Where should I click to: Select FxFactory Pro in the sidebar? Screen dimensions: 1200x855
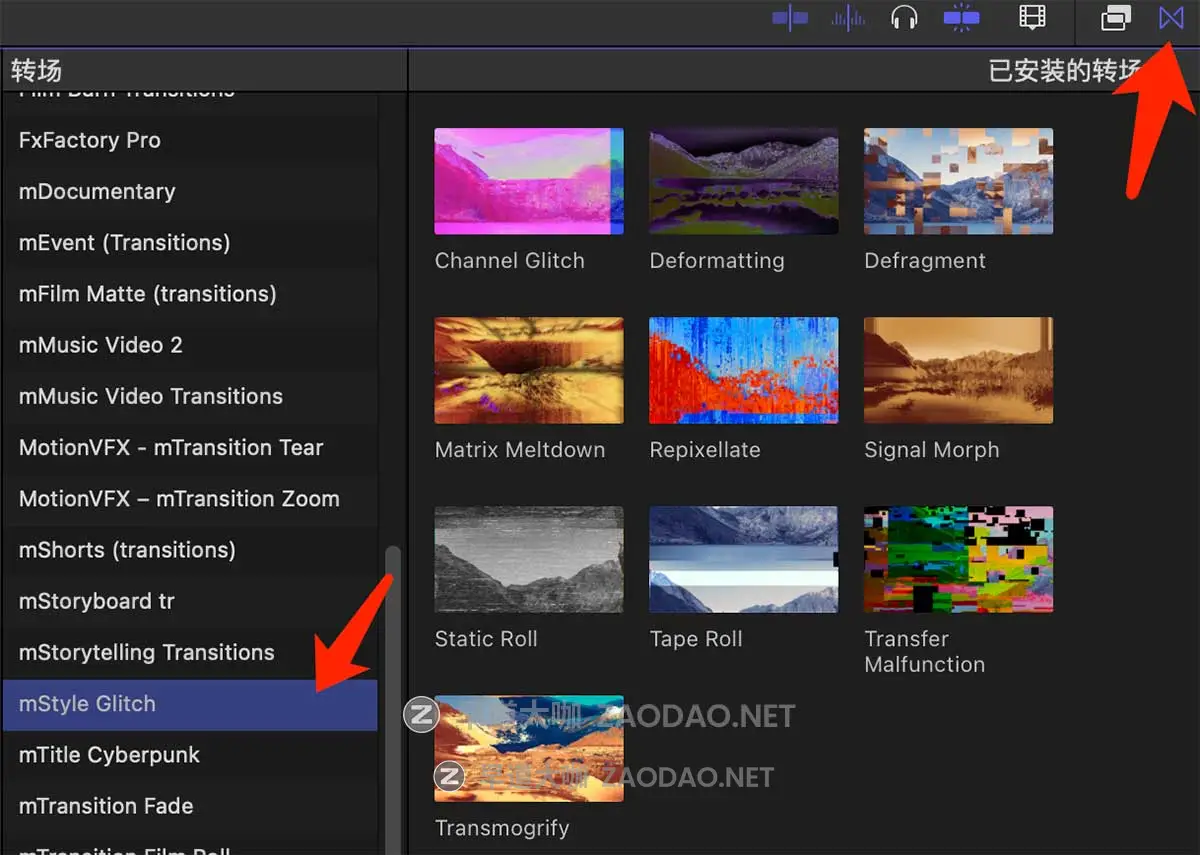pyautogui.click(x=90, y=141)
